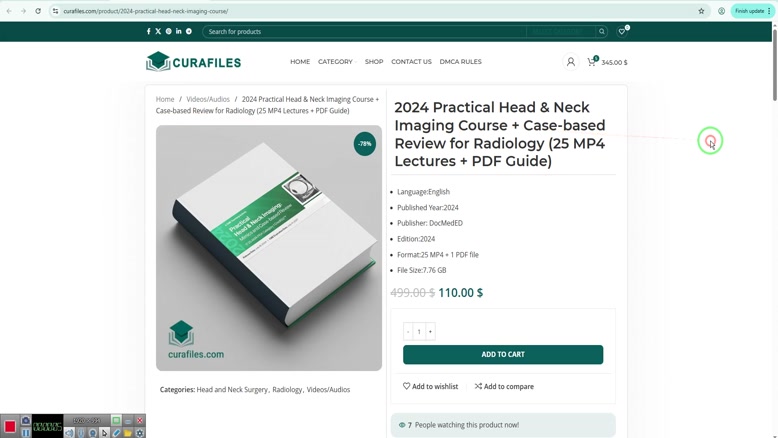Open the X social media icon
Viewport: 778px width, 438px height.
point(158,31)
